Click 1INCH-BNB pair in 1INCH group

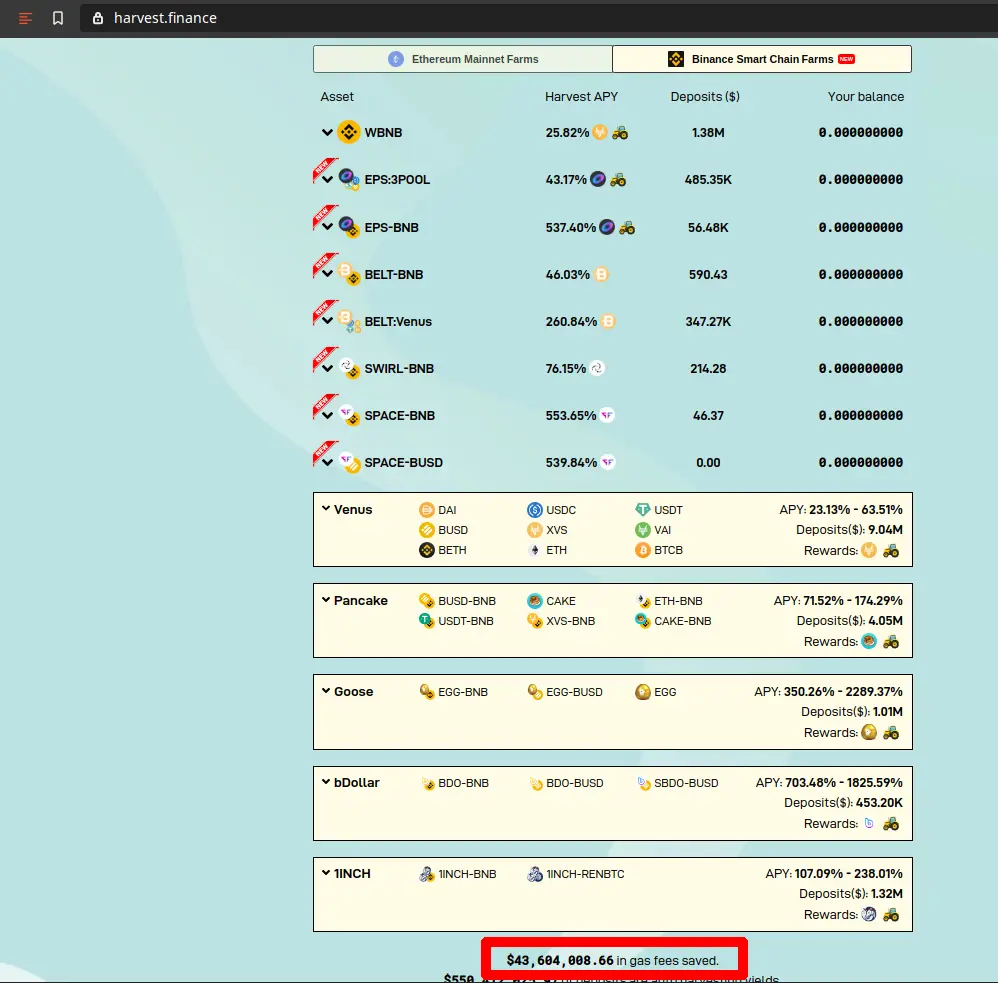tap(458, 874)
